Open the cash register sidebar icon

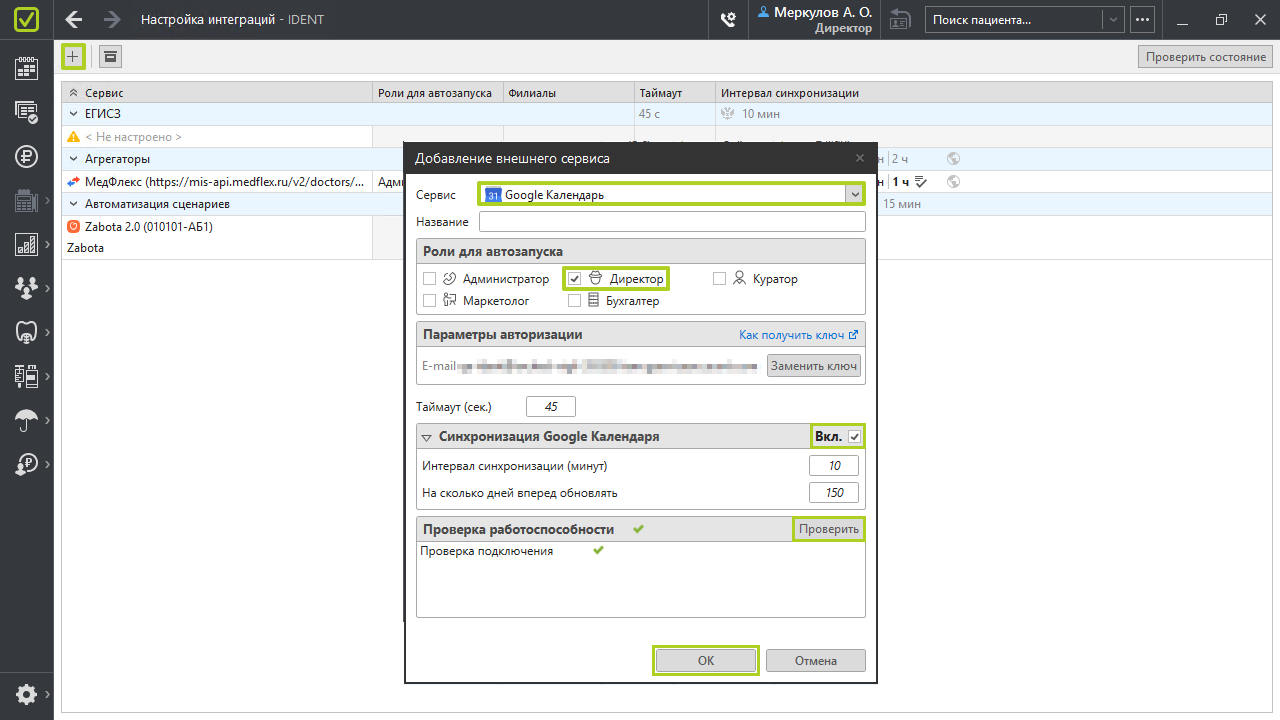(27, 201)
